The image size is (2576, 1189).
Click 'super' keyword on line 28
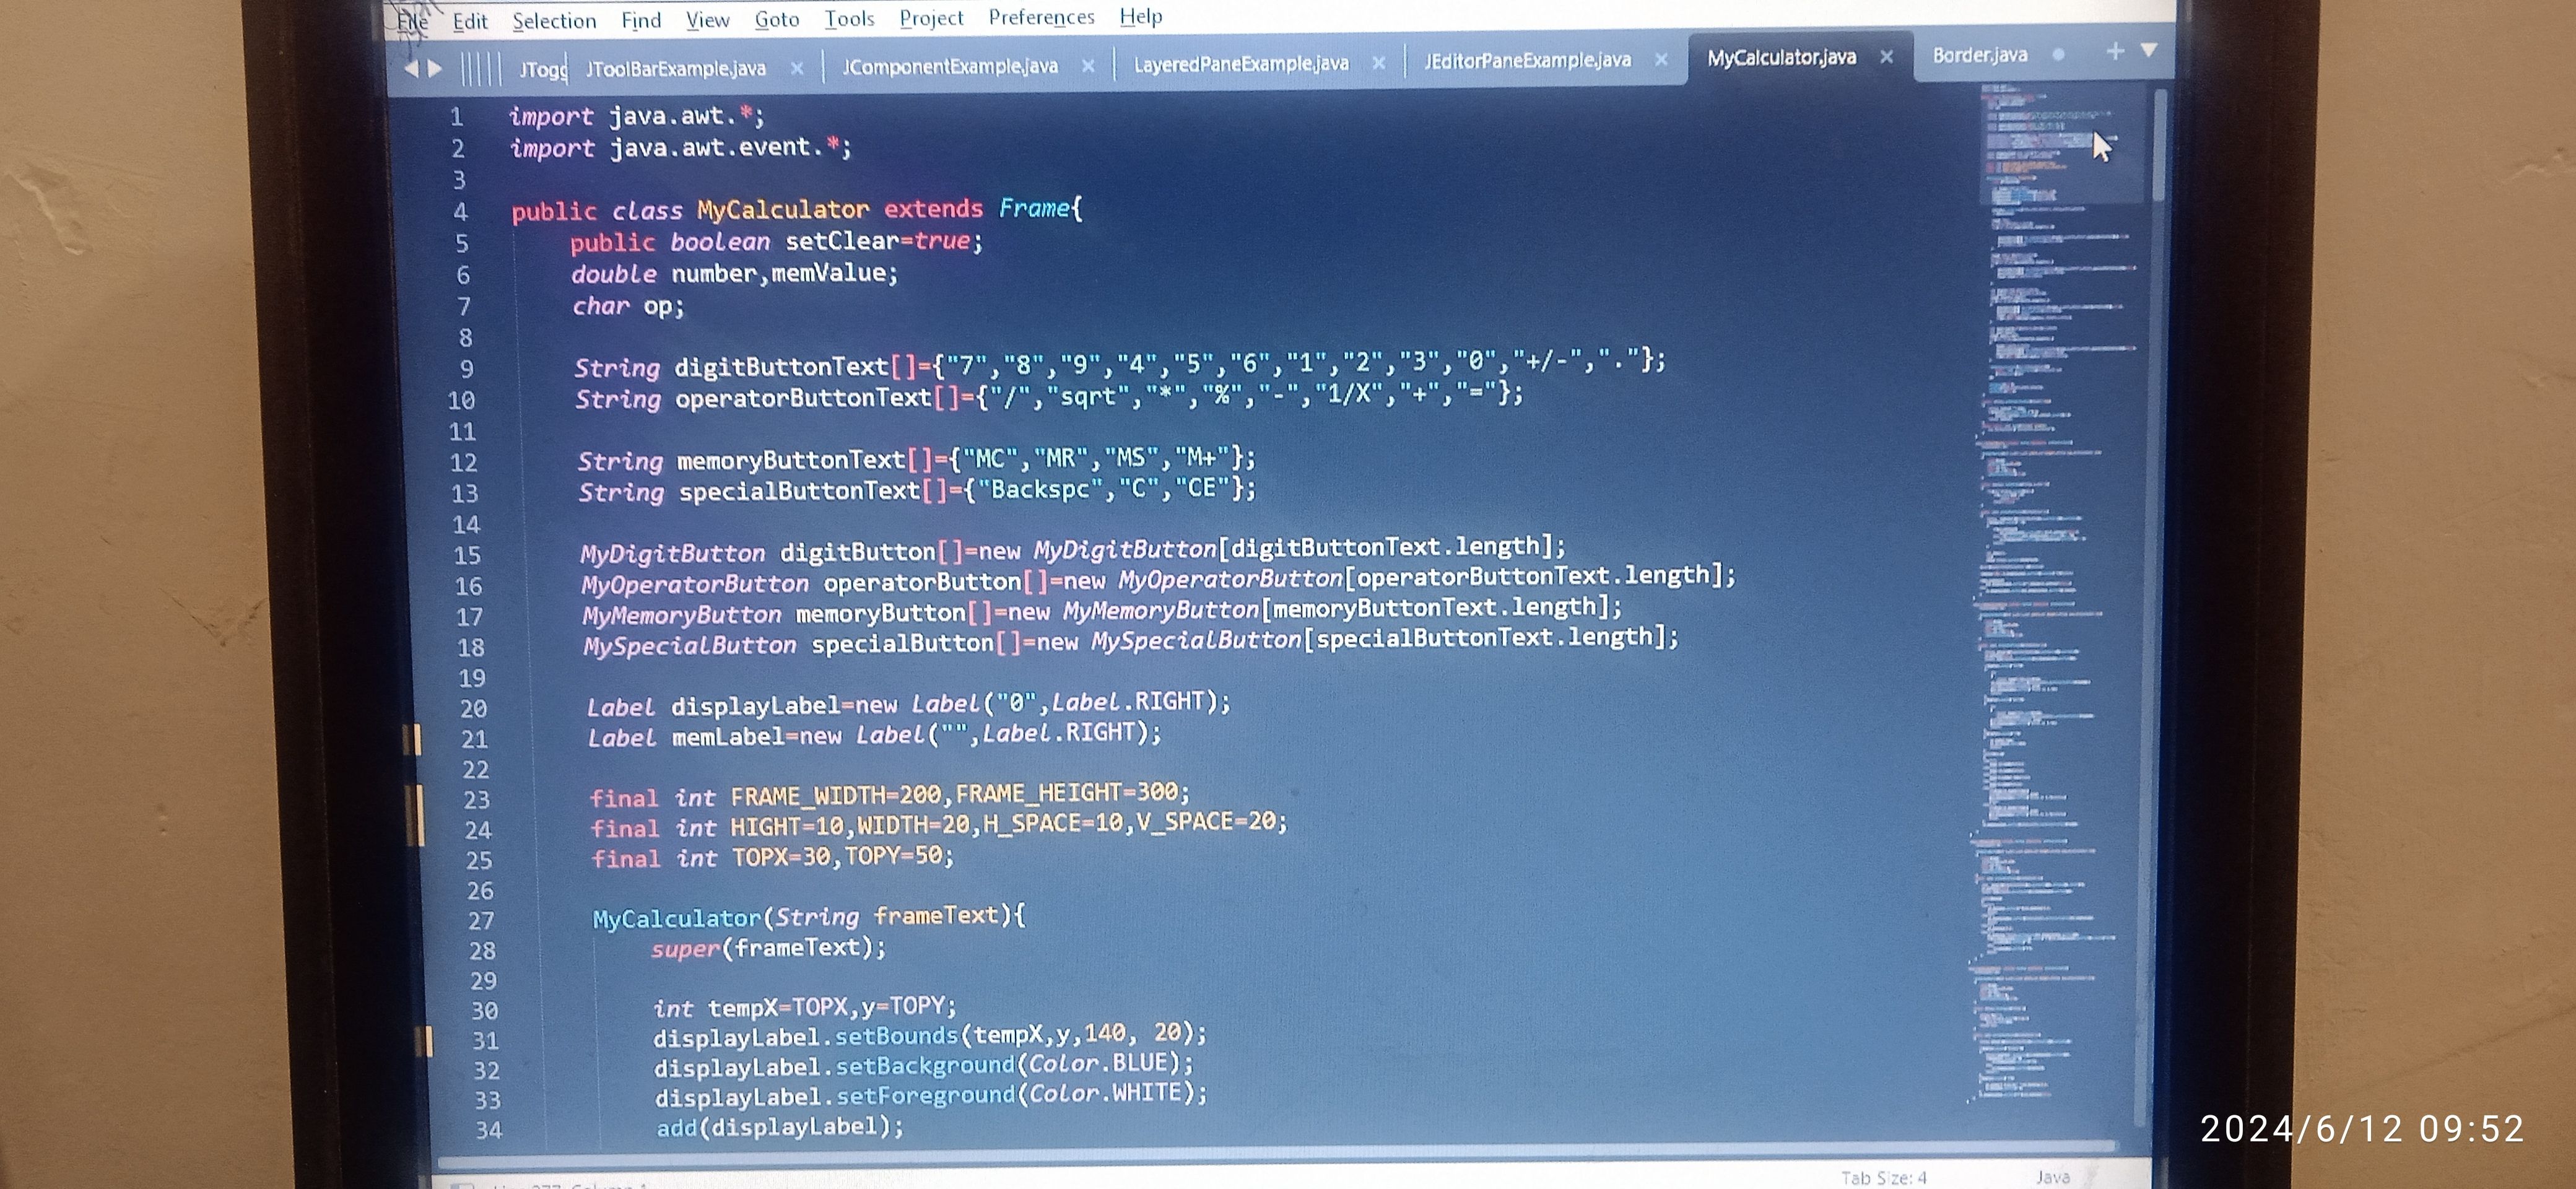[x=685, y=949]
